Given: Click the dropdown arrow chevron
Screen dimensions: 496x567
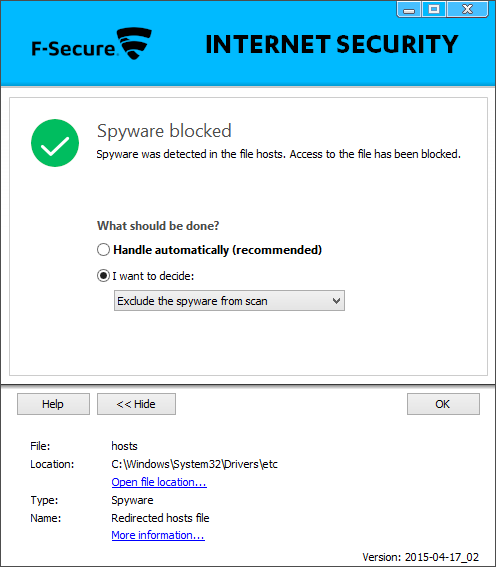Looking at the screenshot, I should (336, 300).
